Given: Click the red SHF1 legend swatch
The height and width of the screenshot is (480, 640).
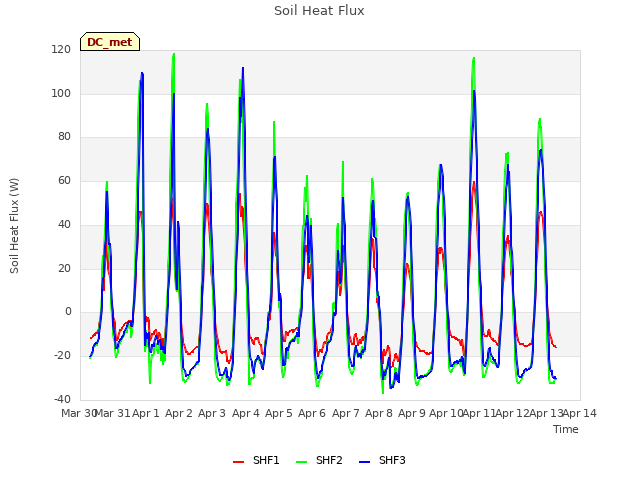Looking at the screenshot, I should point(238,461).
